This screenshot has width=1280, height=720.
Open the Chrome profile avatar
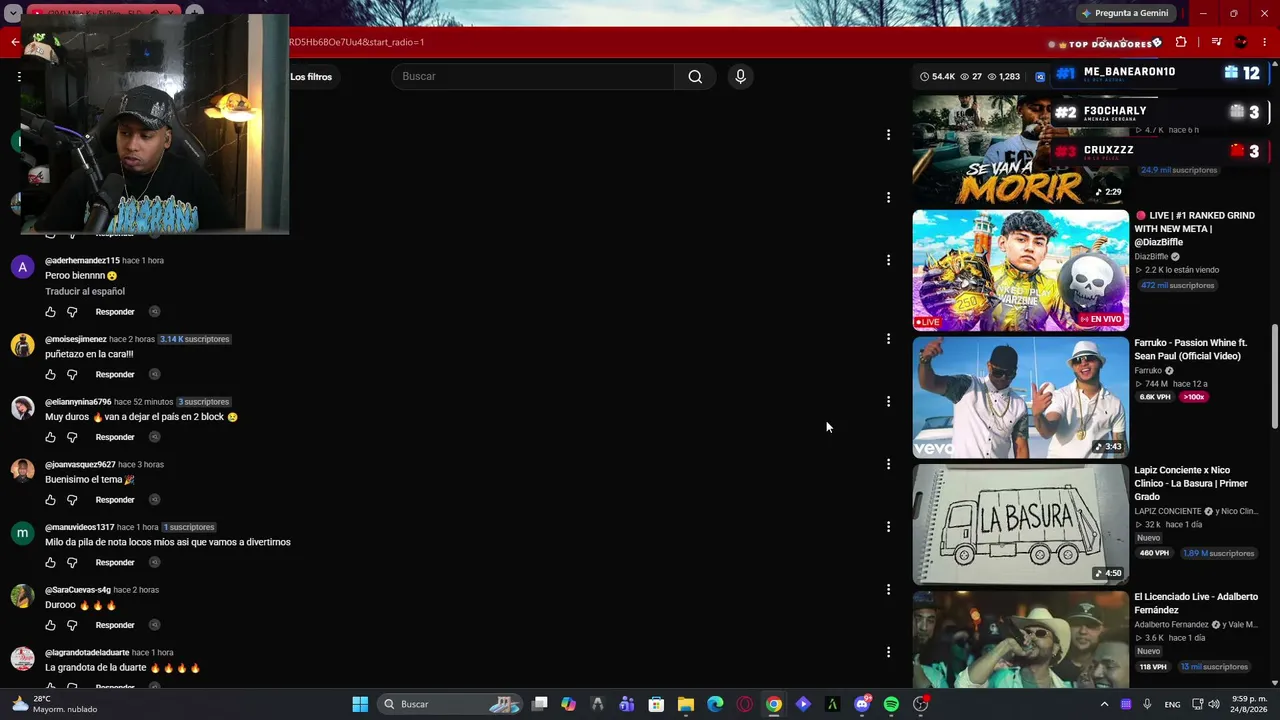(x=1241, y=42)
